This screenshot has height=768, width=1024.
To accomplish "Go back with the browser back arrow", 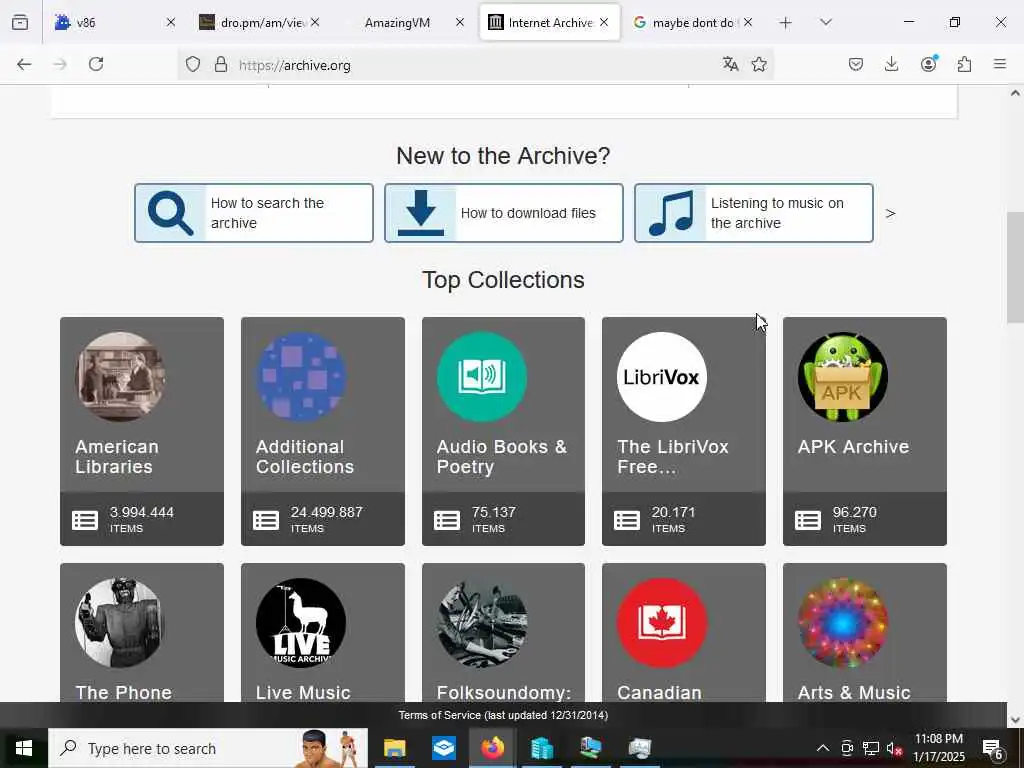I will [24, 64].
